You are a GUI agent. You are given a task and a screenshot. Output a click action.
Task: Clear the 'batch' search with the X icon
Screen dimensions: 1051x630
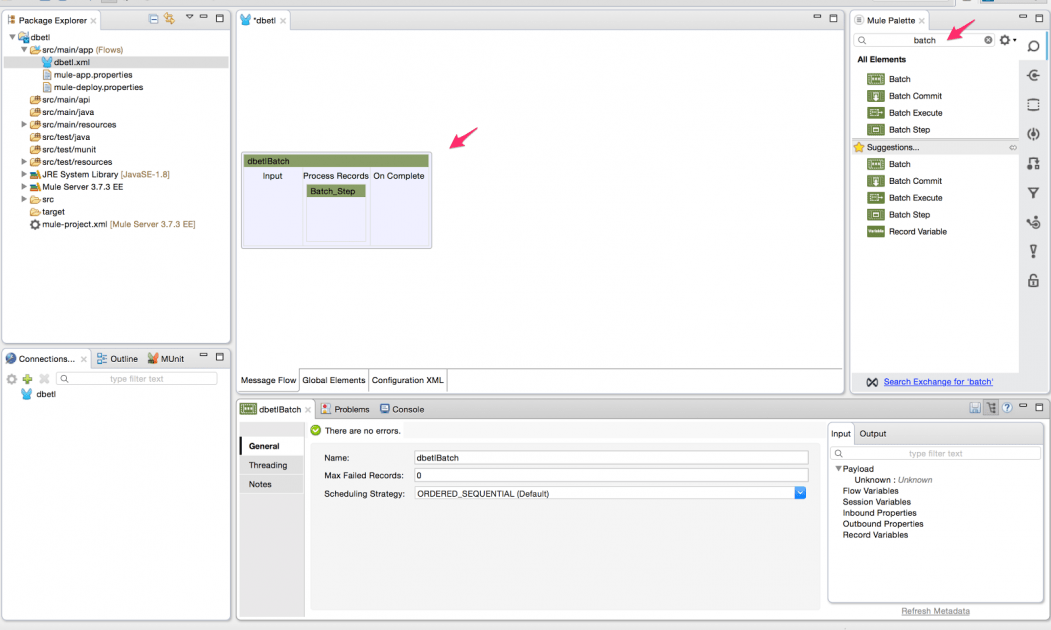(988, 39)
